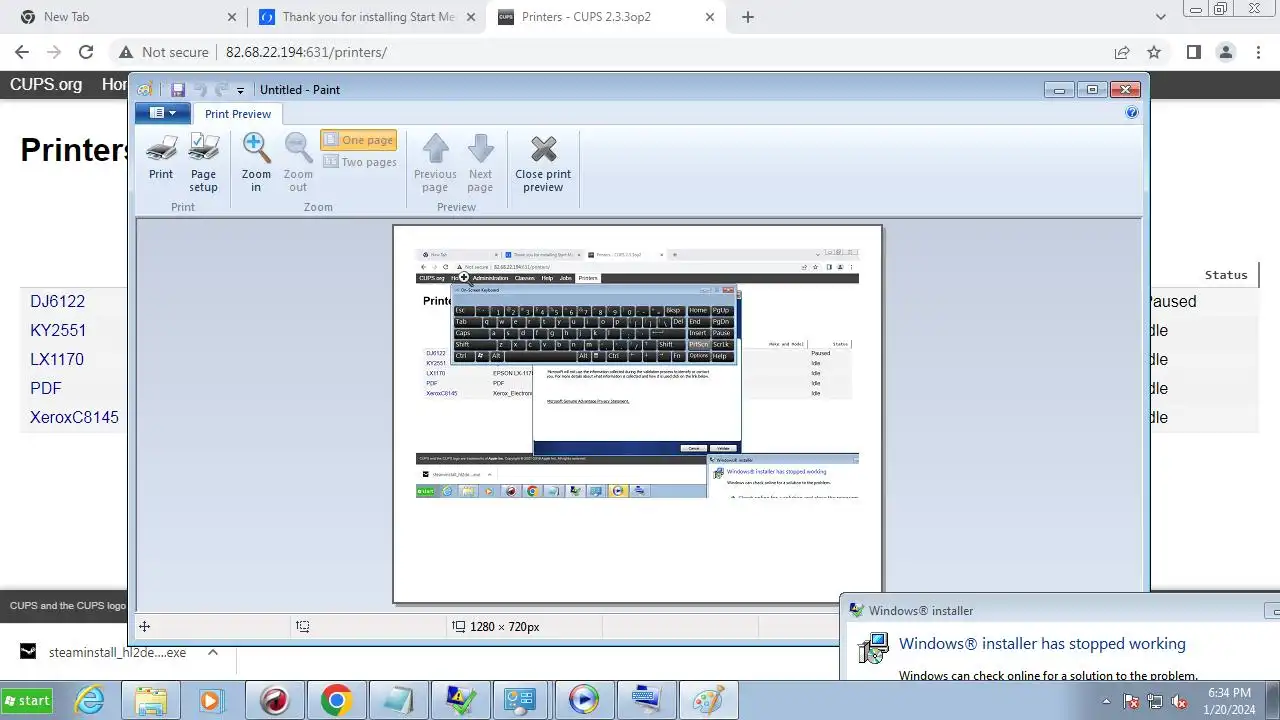Viewport: 1280px width, 720px height.
Task: Open Windows Media Player orange taskbar icon
Action: (212, 700)
